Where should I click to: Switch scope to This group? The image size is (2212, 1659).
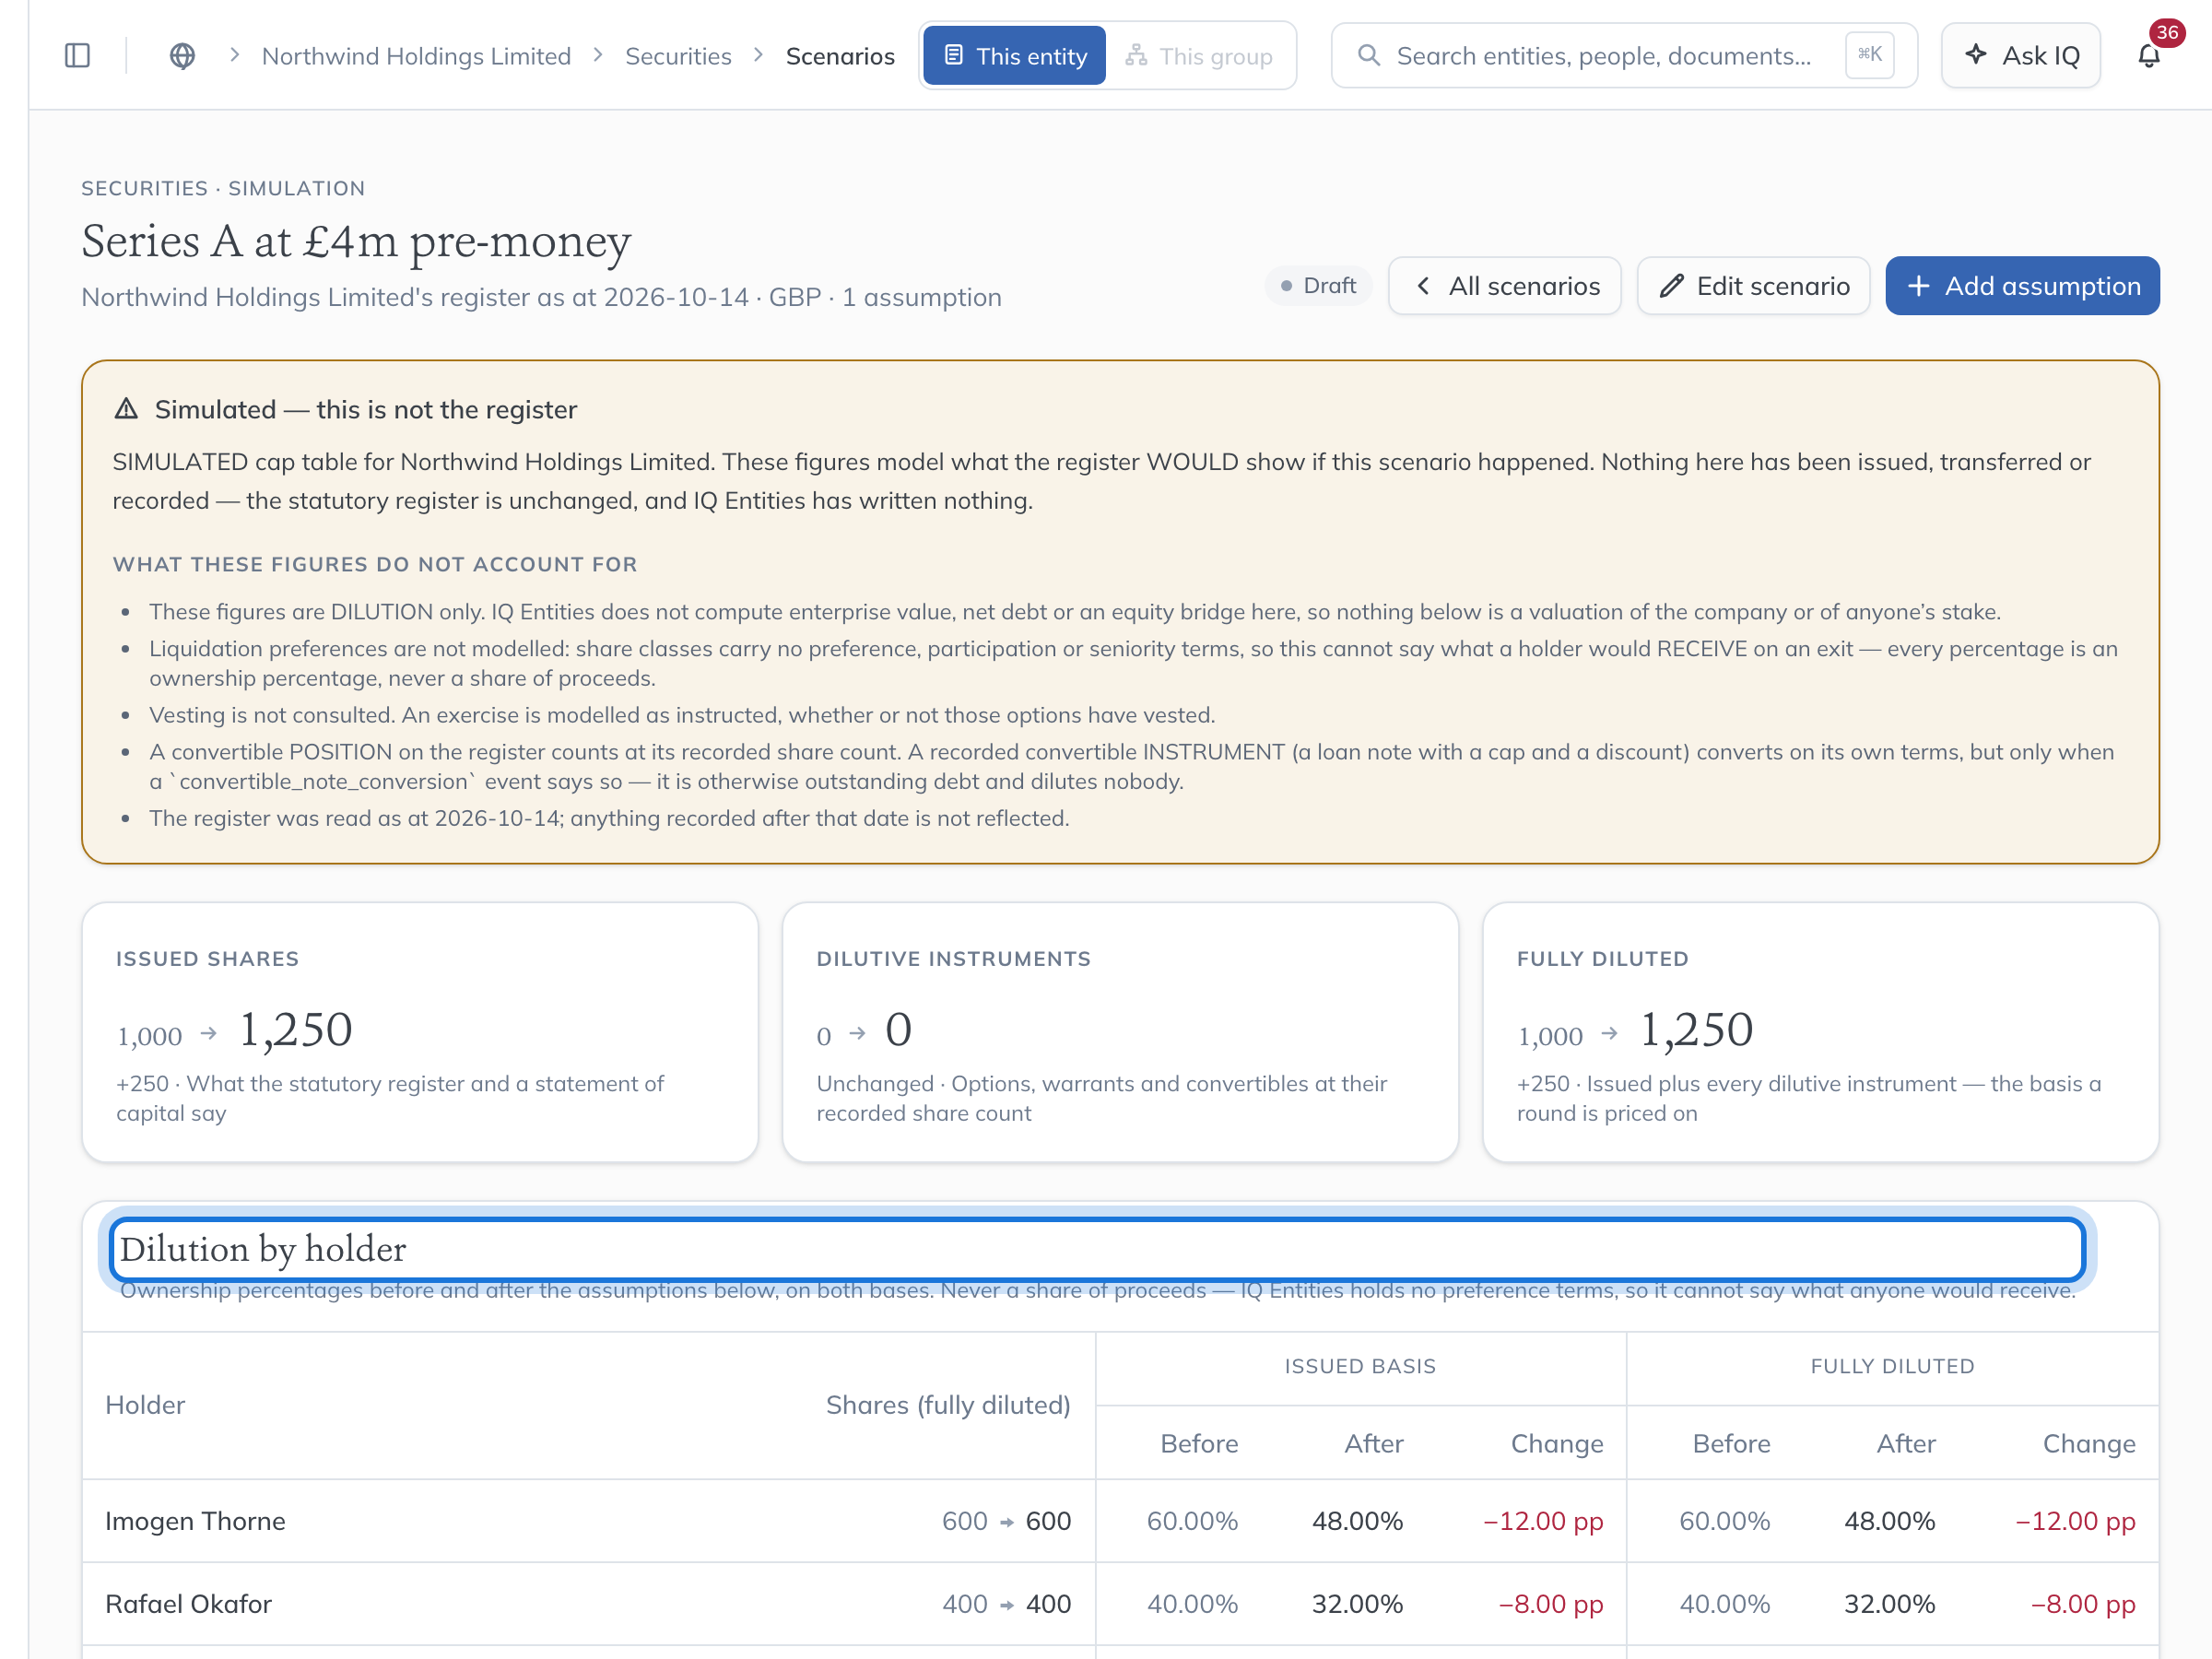(1199, 56)
